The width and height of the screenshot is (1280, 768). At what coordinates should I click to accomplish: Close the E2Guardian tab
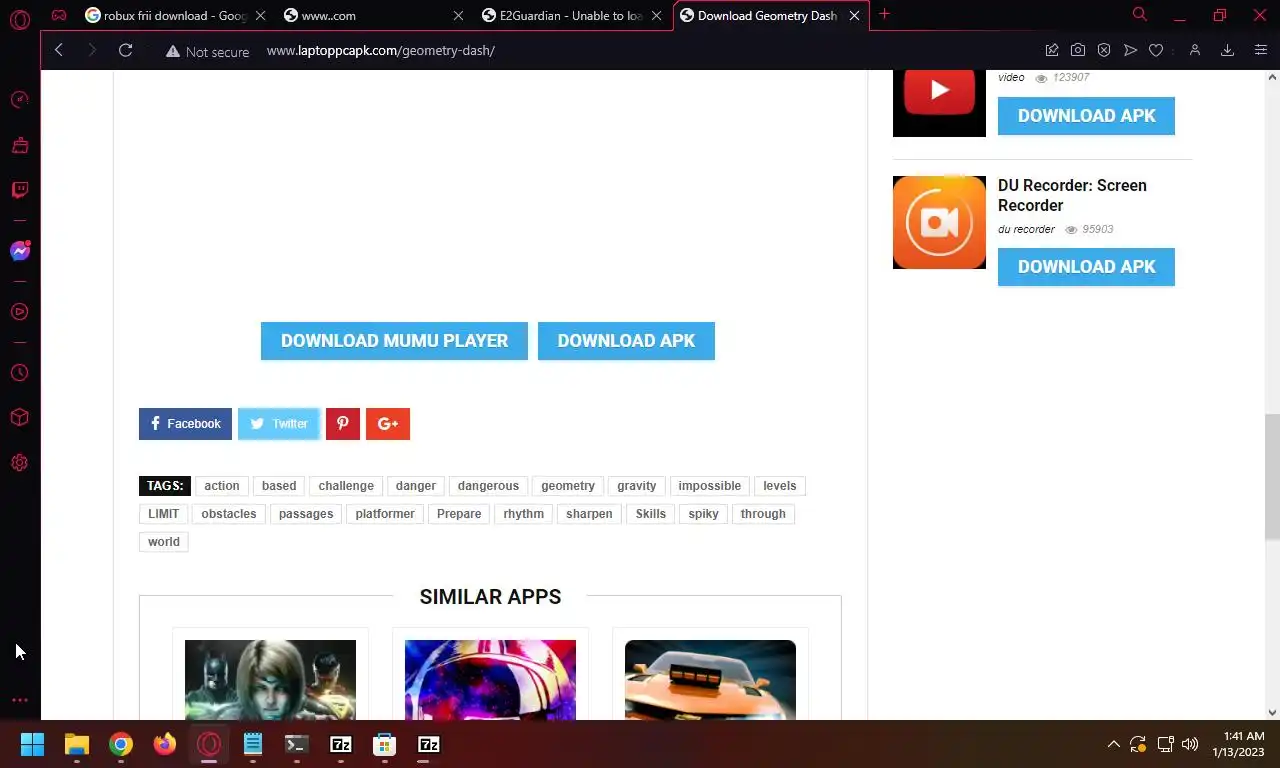coord(657,16)
